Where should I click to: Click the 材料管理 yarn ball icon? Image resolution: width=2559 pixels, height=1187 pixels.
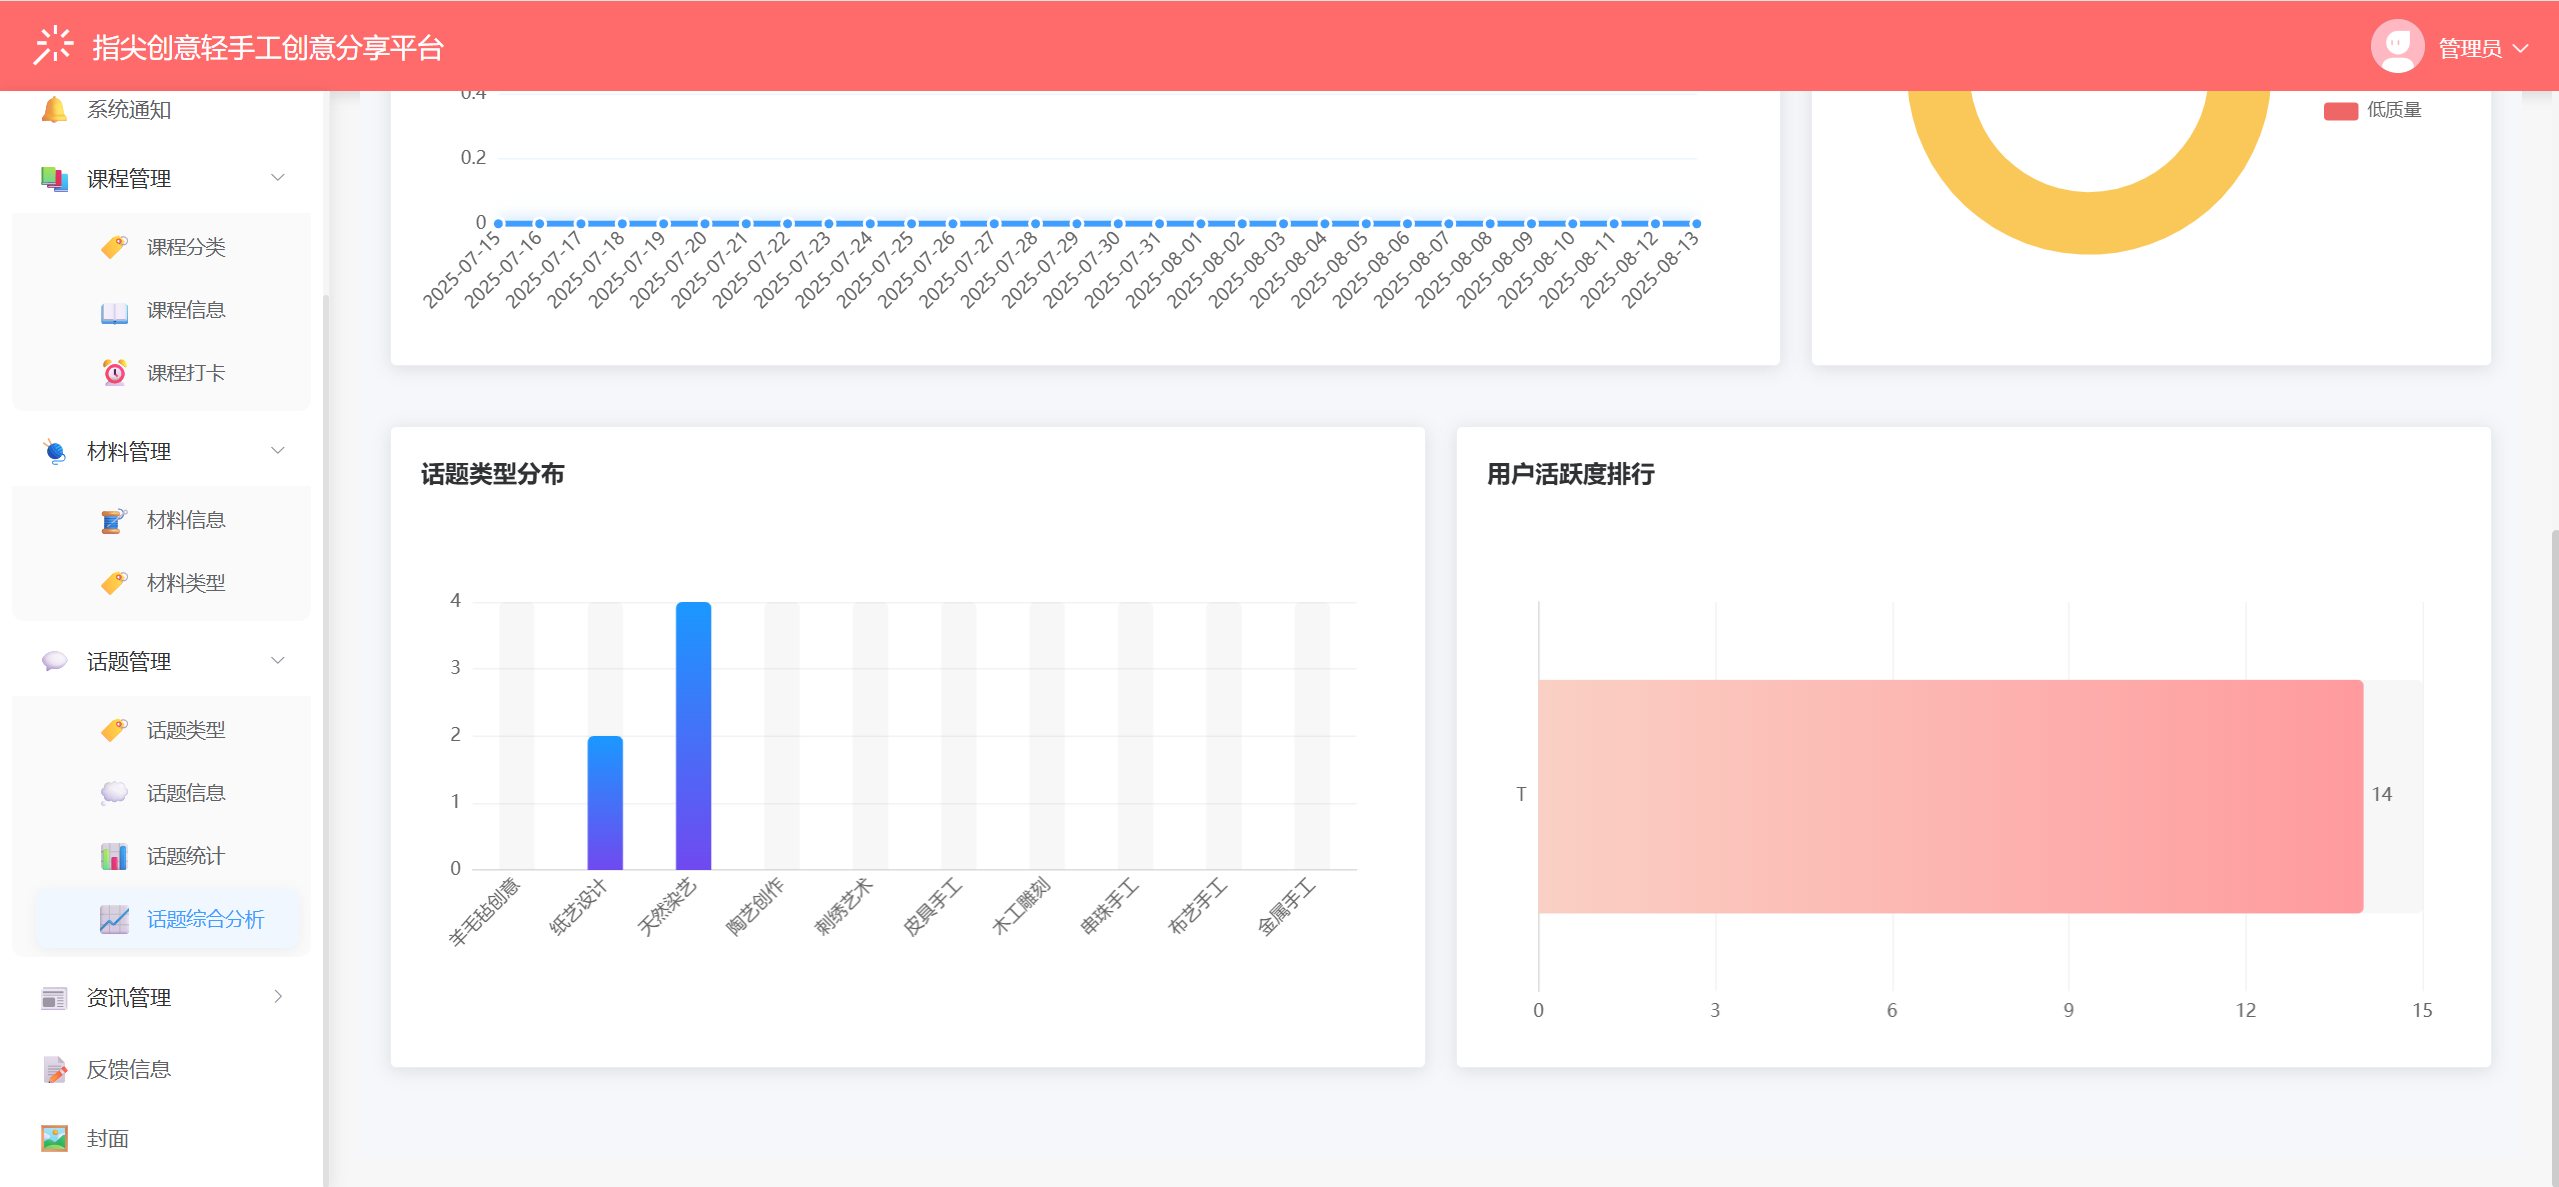point(54,451)
